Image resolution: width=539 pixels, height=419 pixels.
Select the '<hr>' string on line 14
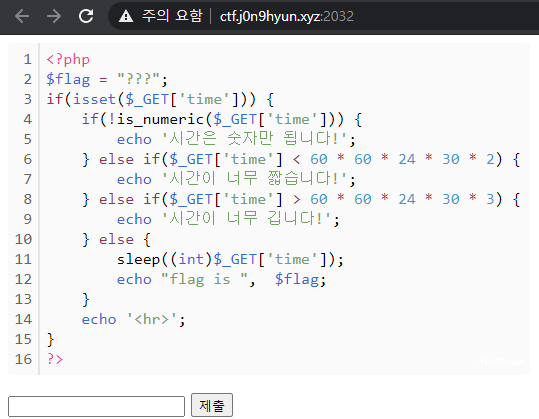[152, 319]
